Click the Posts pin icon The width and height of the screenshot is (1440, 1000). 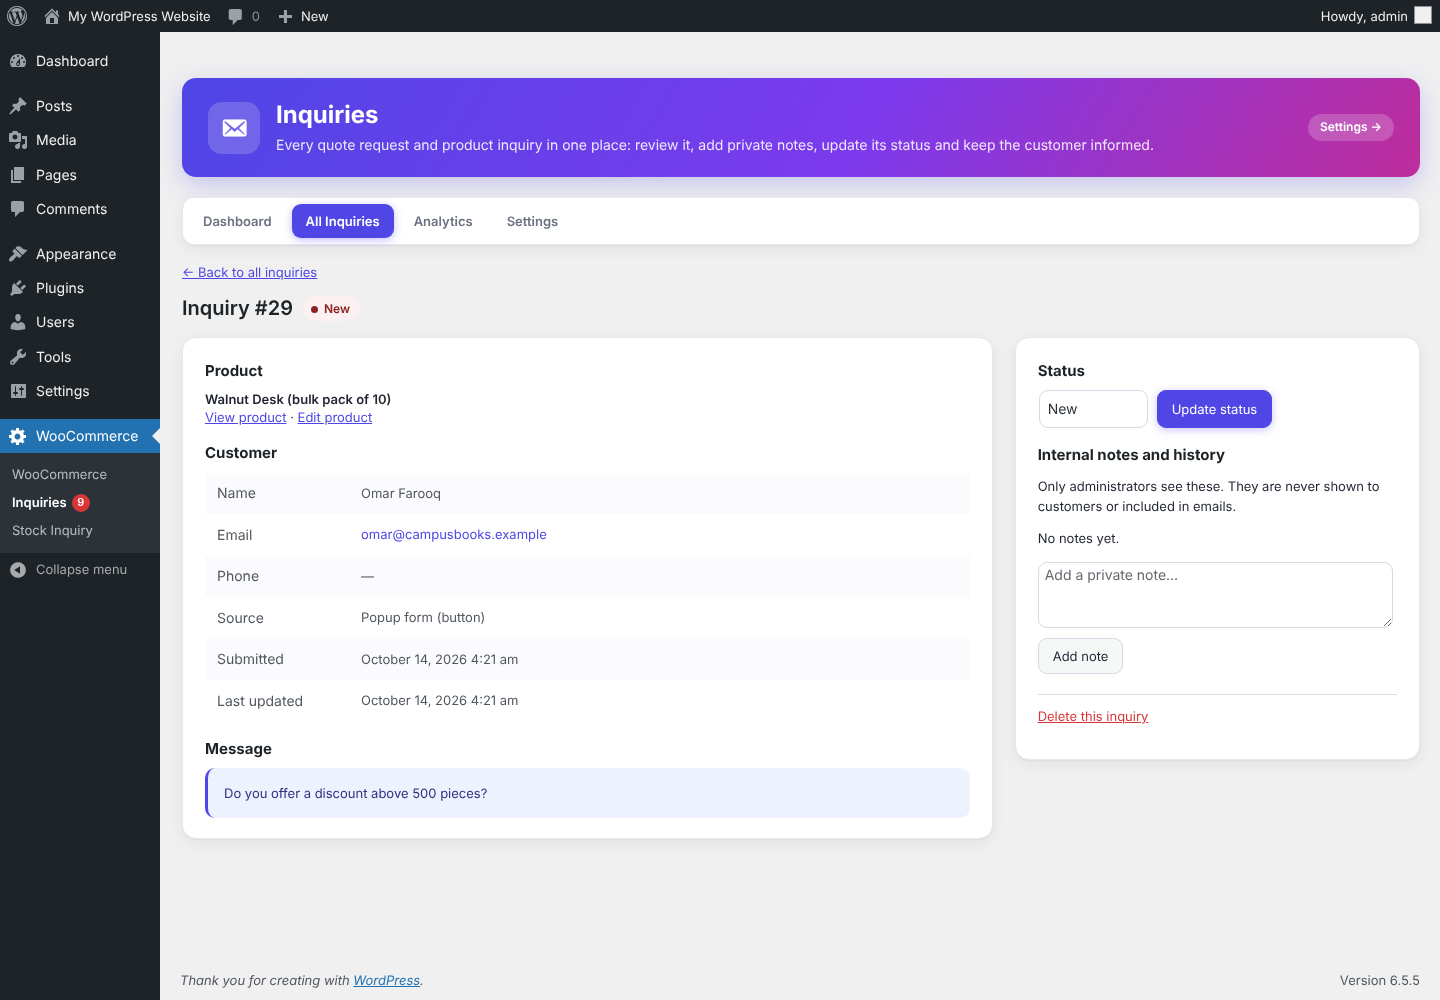coord(18,106)
